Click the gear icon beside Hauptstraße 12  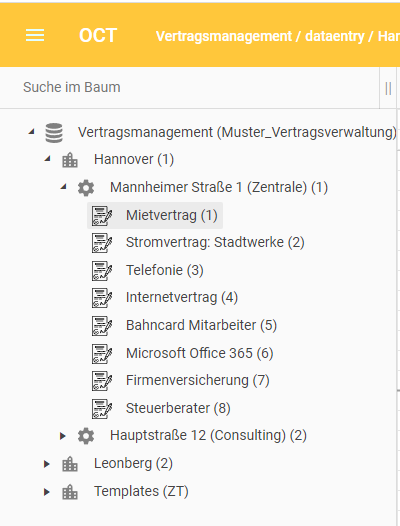click(x=86, y=436)
